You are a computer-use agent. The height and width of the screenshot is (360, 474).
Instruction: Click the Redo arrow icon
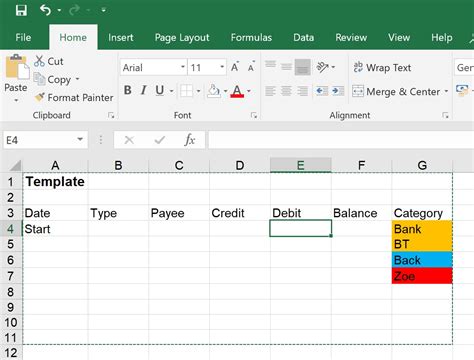pos(74,10)
